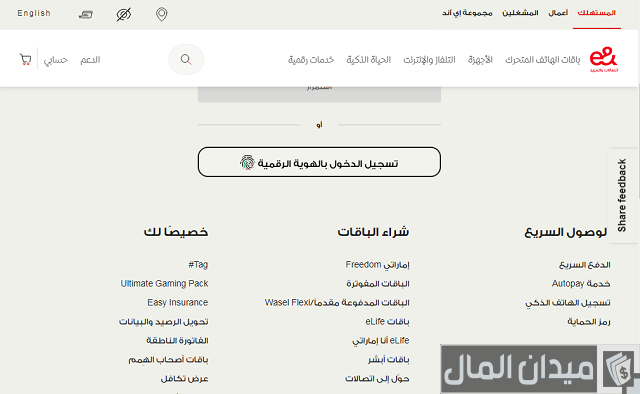Open إماراتي Freedom plans link
640x394 pixels.
click(377, 265)
